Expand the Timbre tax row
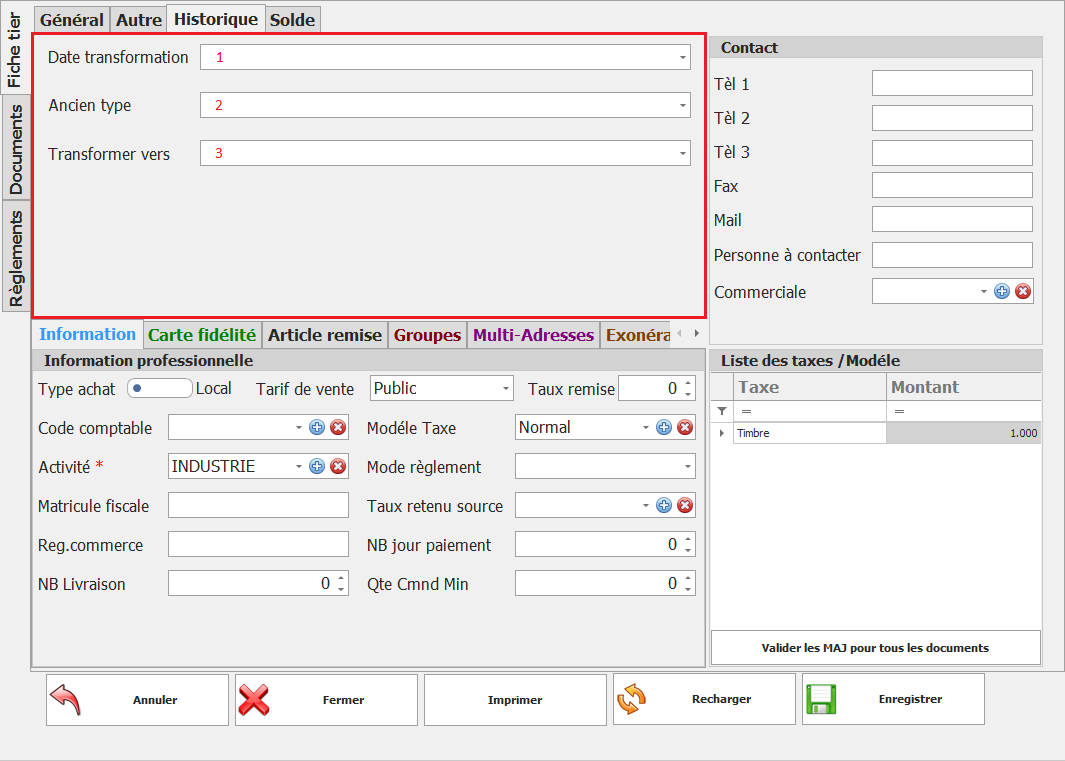This screenshot has height=761, width=1065. point(722,433)
